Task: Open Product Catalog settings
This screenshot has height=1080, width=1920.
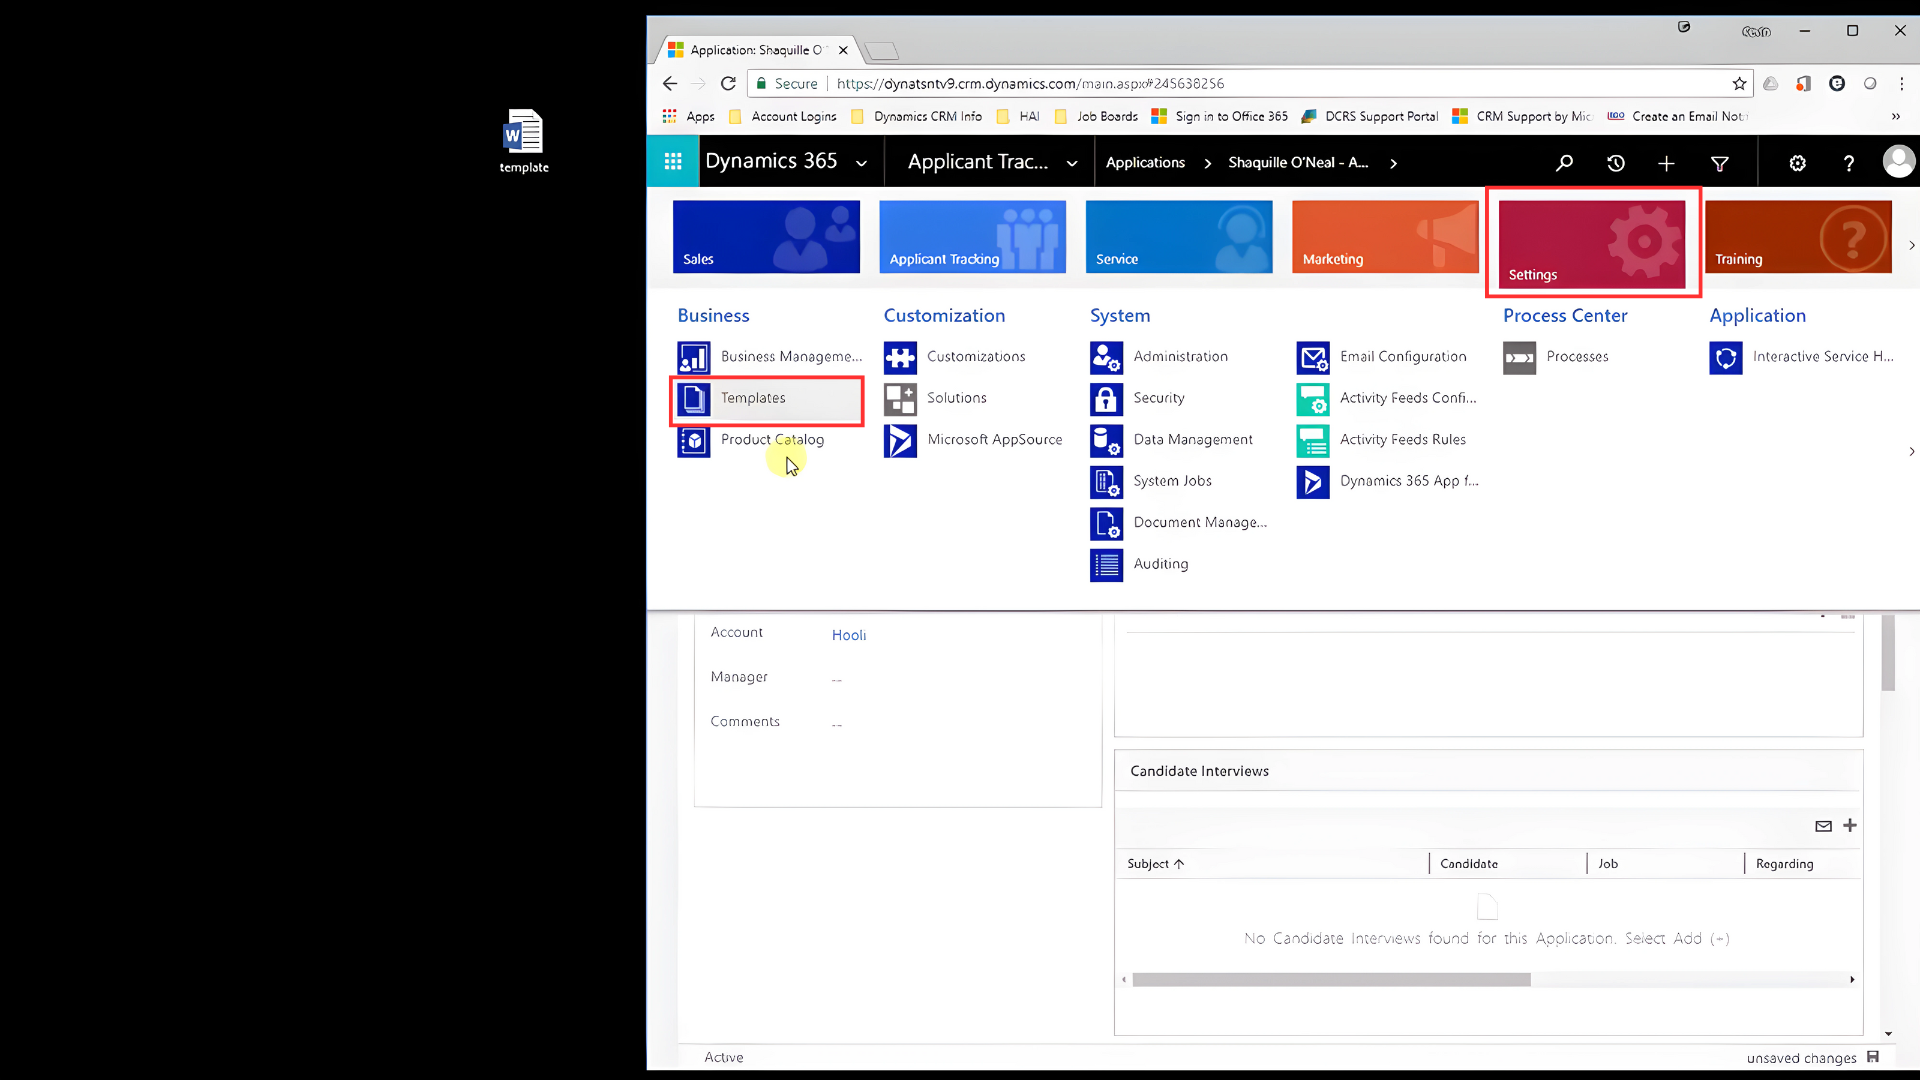Action: click(752, 440)
